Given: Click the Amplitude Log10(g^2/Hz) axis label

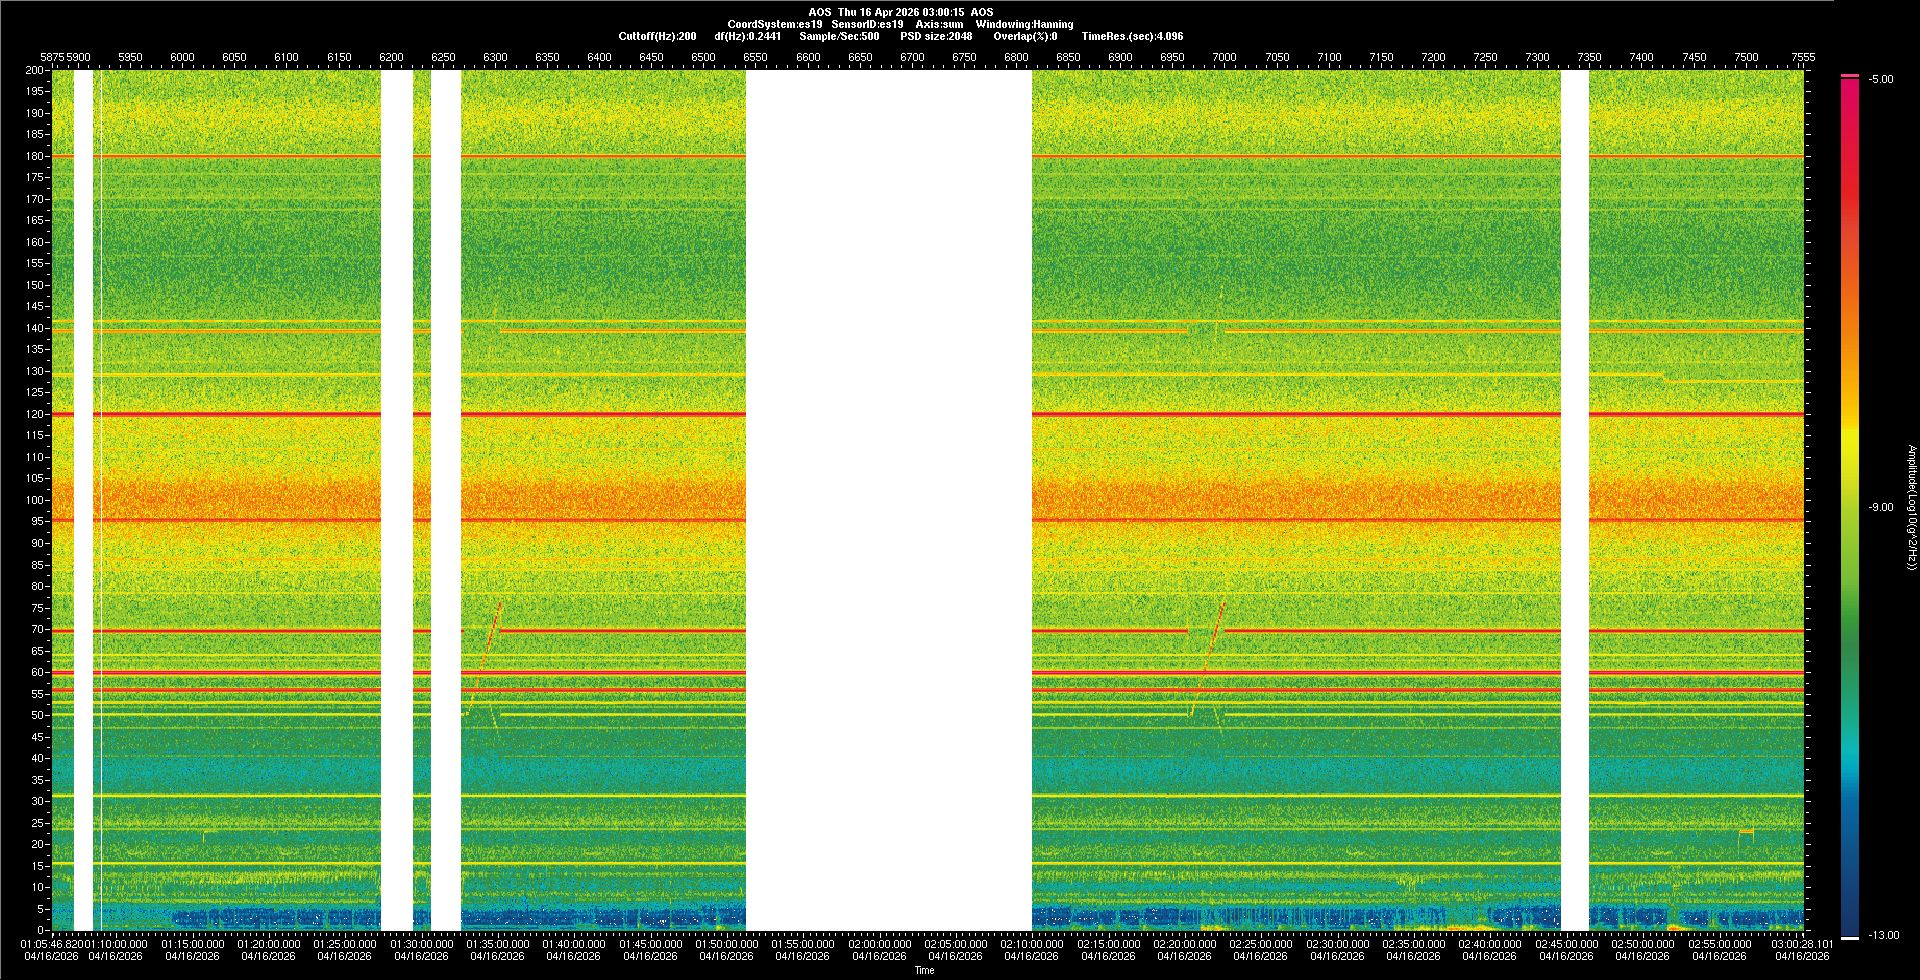Looking at the screenshot, I should 1911,508.
